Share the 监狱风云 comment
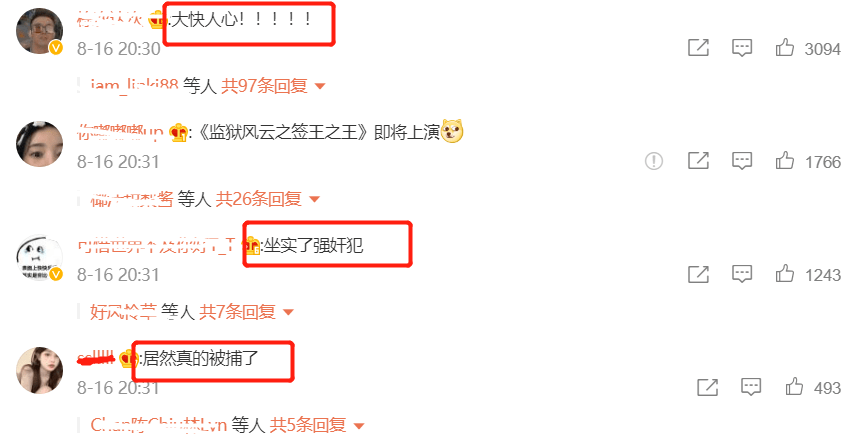This screenshot has height=445, width=861. (698, 161)
